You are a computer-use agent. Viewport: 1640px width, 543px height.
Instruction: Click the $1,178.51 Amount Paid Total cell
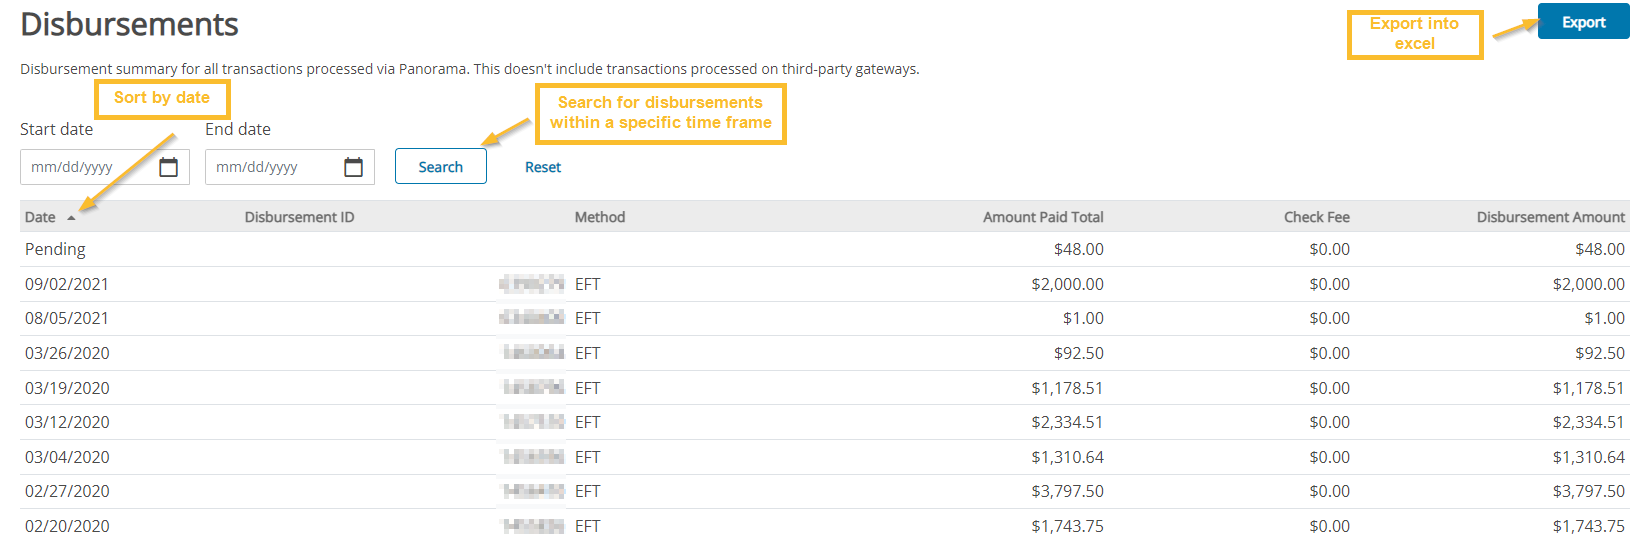coord(1068,388)
